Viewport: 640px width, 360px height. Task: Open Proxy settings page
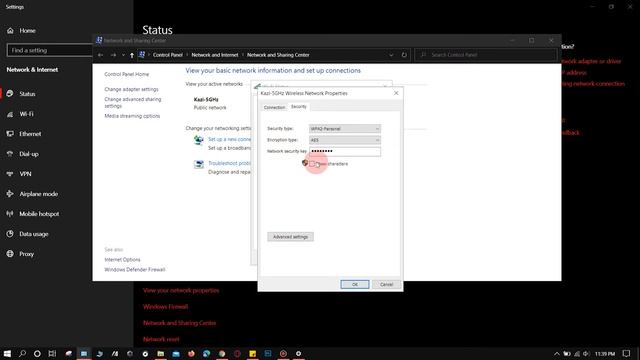27,254
